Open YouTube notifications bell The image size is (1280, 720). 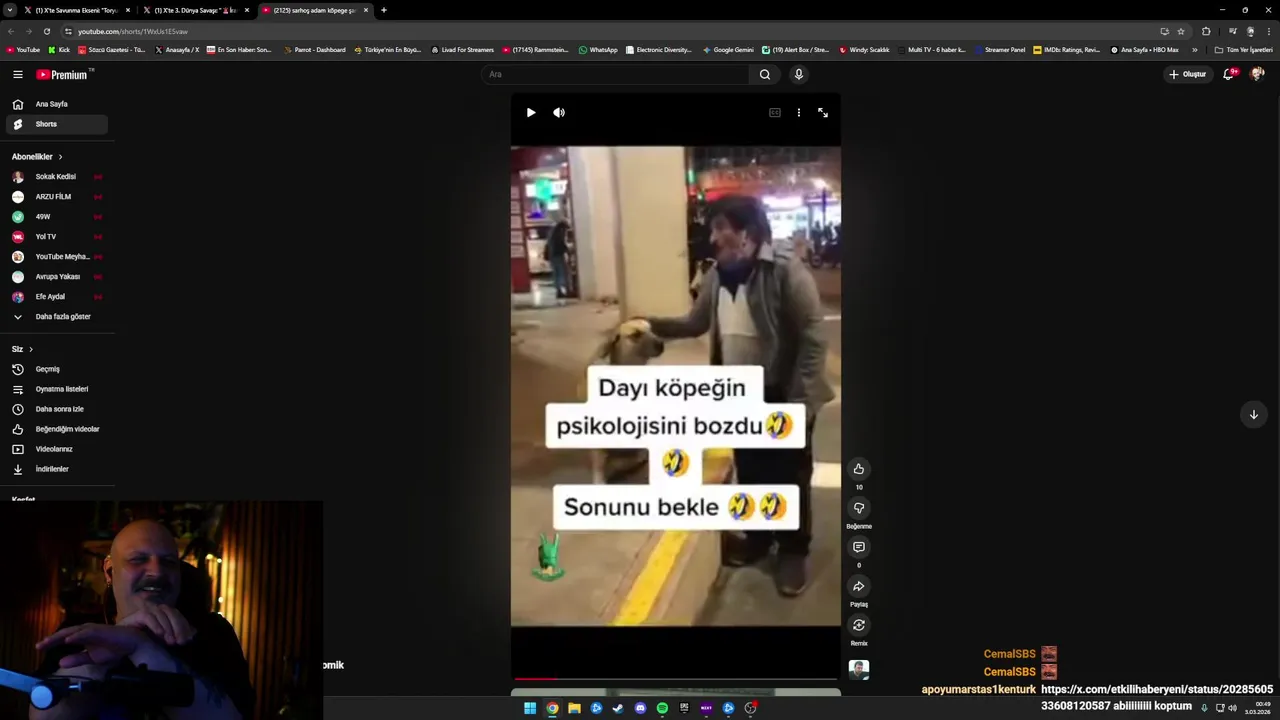tap(1229, 74)
